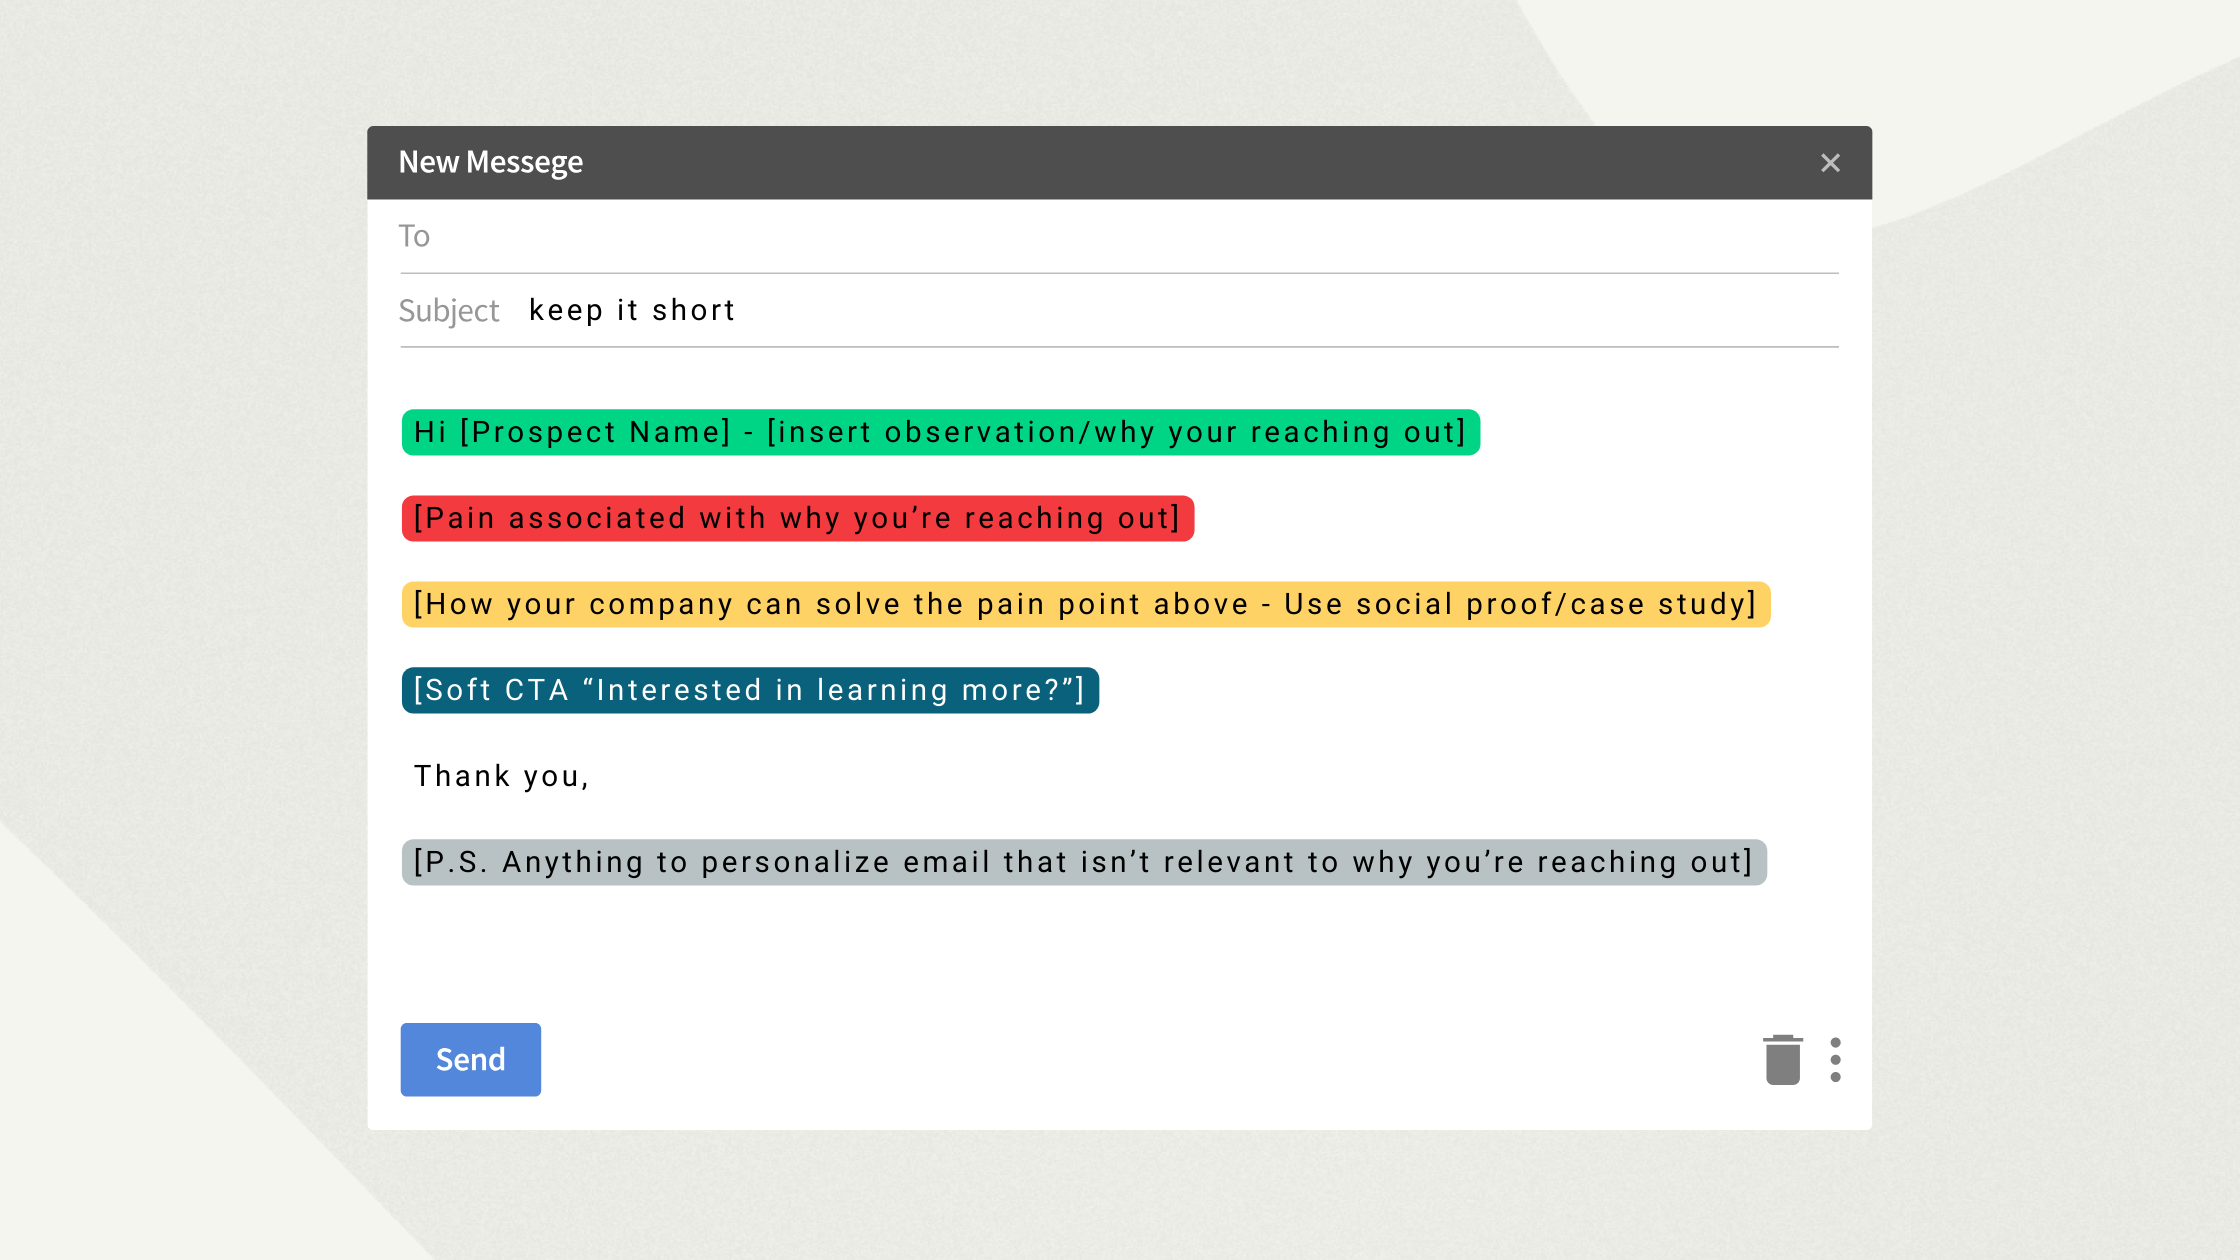Click the trash icon to discard draft

pyautogui.click(x=1783, y=1060)
